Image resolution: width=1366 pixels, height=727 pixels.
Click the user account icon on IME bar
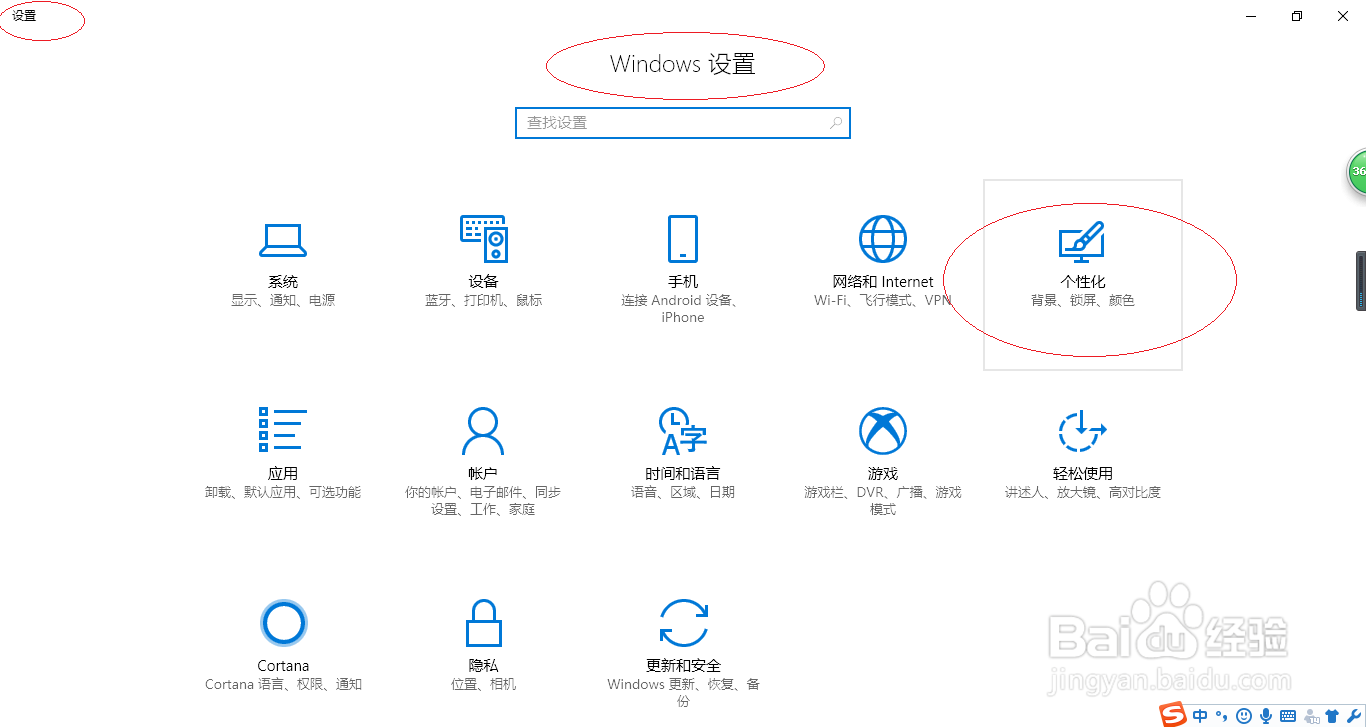(1311, 717)
